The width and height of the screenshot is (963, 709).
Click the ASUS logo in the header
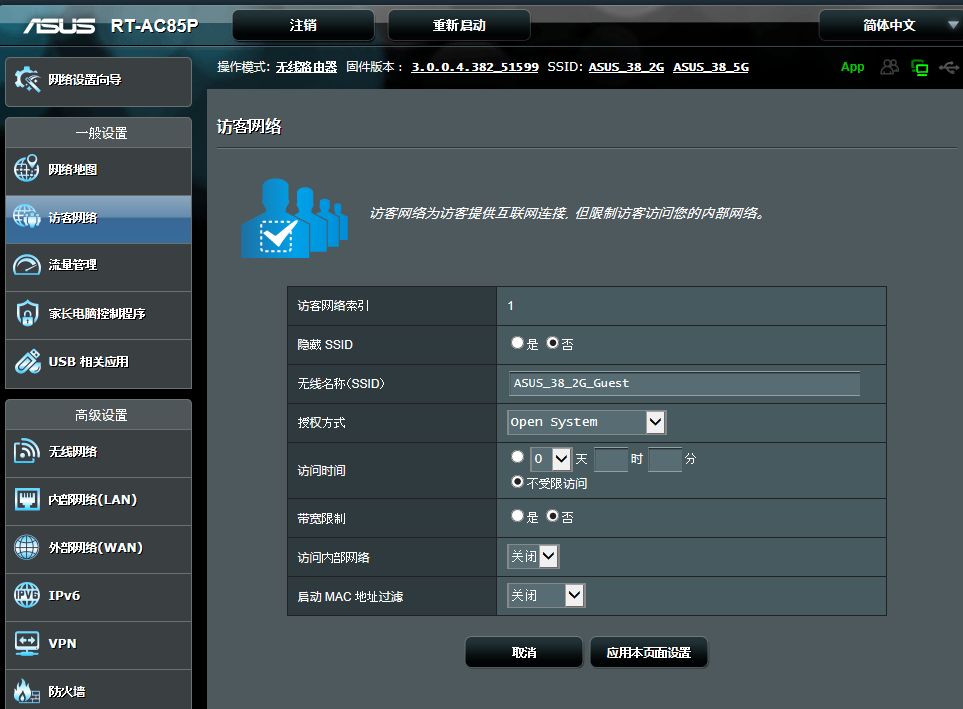[60, 26]
